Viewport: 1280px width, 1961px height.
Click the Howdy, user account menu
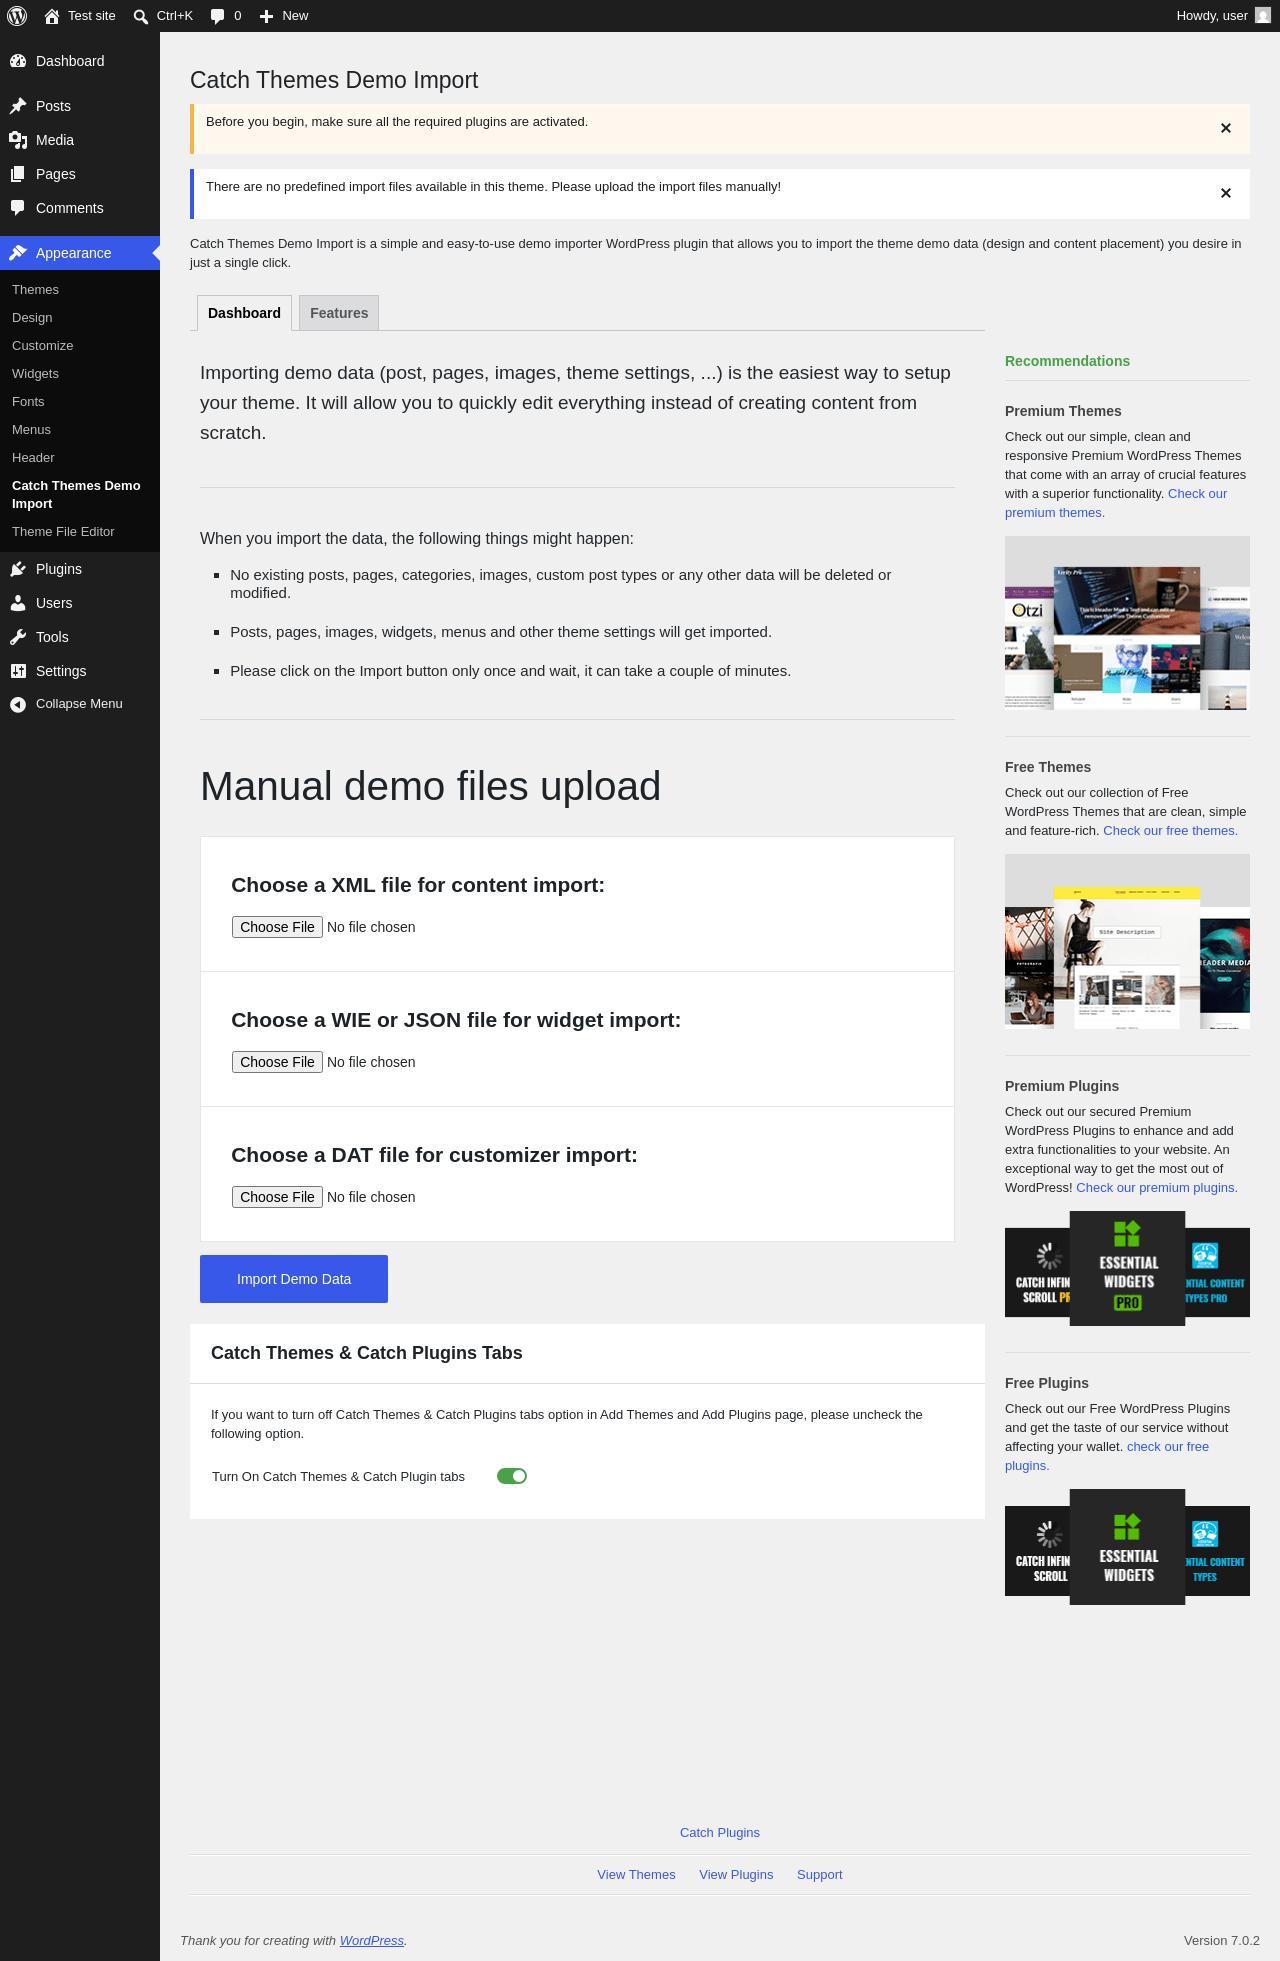coord(1223,16)
